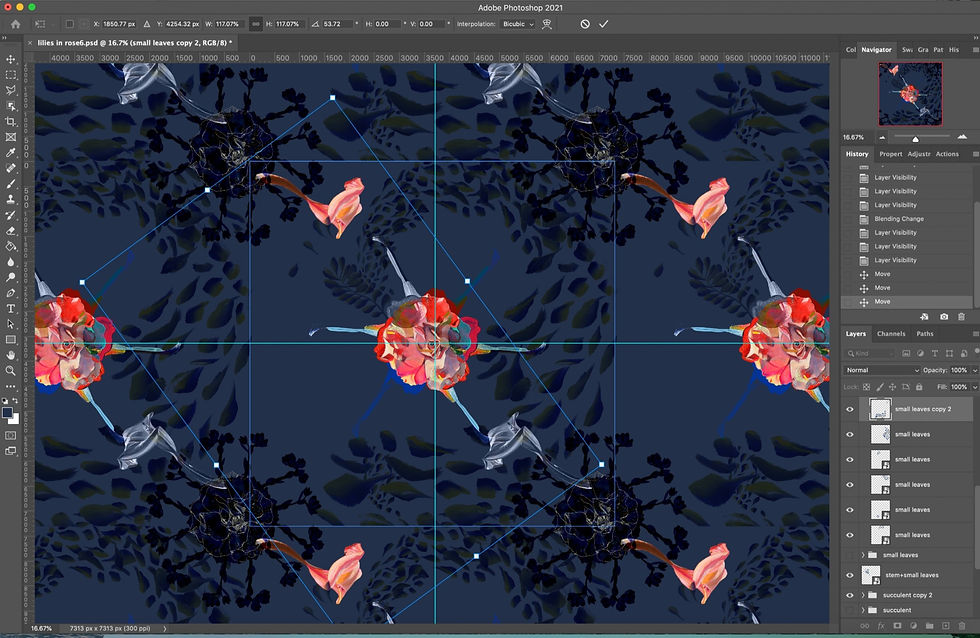980x638 pixels.
Task: Select the Blending Change history state
Action: pyautogui.click(x=899, y=219)
